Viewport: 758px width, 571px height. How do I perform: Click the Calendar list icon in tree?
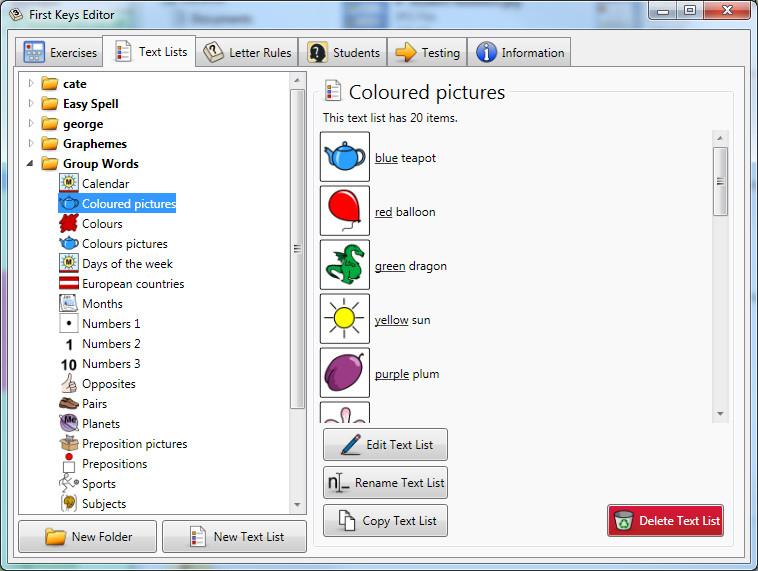[x=68, y=184]
